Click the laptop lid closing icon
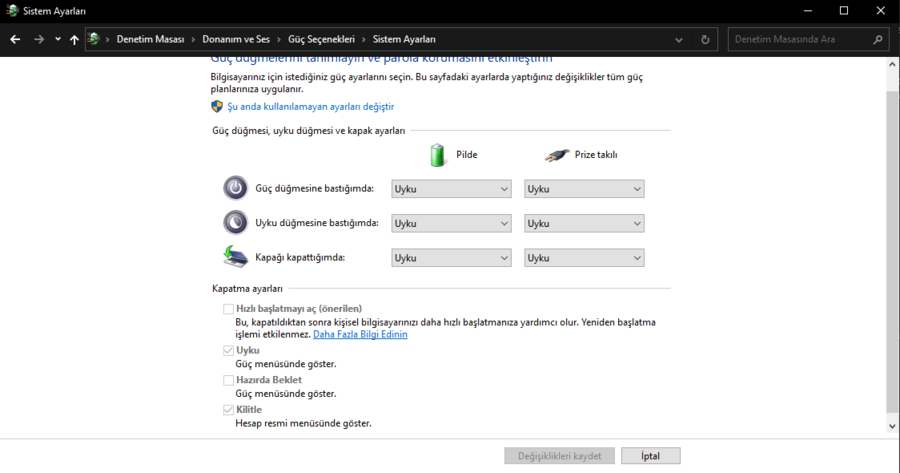The height and width of the screenshot is (473, 900). point(235,257)
